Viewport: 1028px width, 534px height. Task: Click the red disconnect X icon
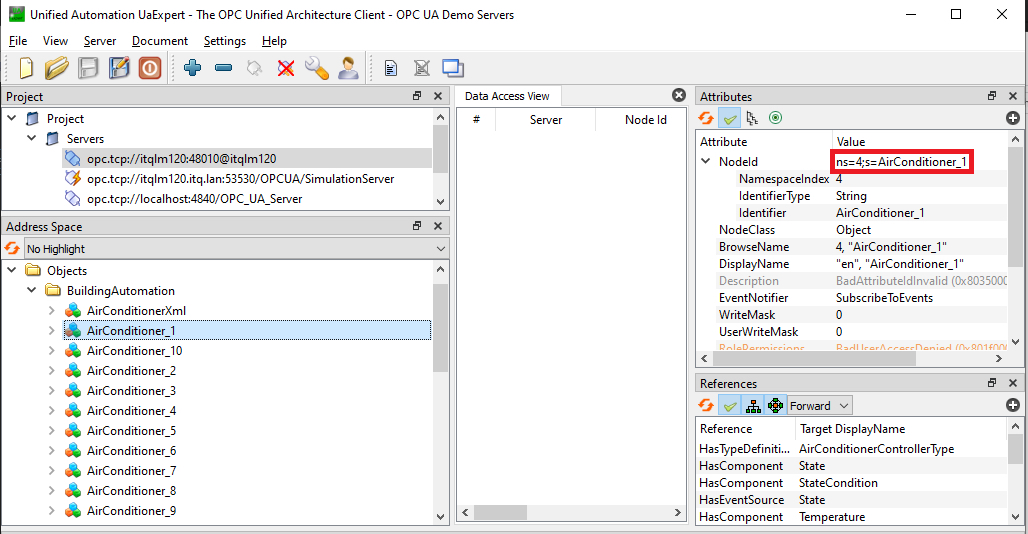click(286, 68)
